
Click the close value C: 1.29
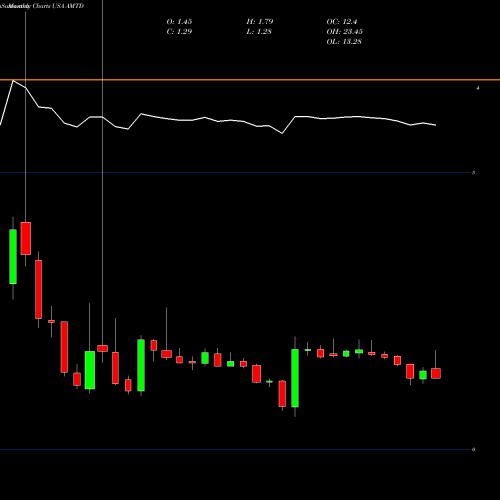click(179, 32)
